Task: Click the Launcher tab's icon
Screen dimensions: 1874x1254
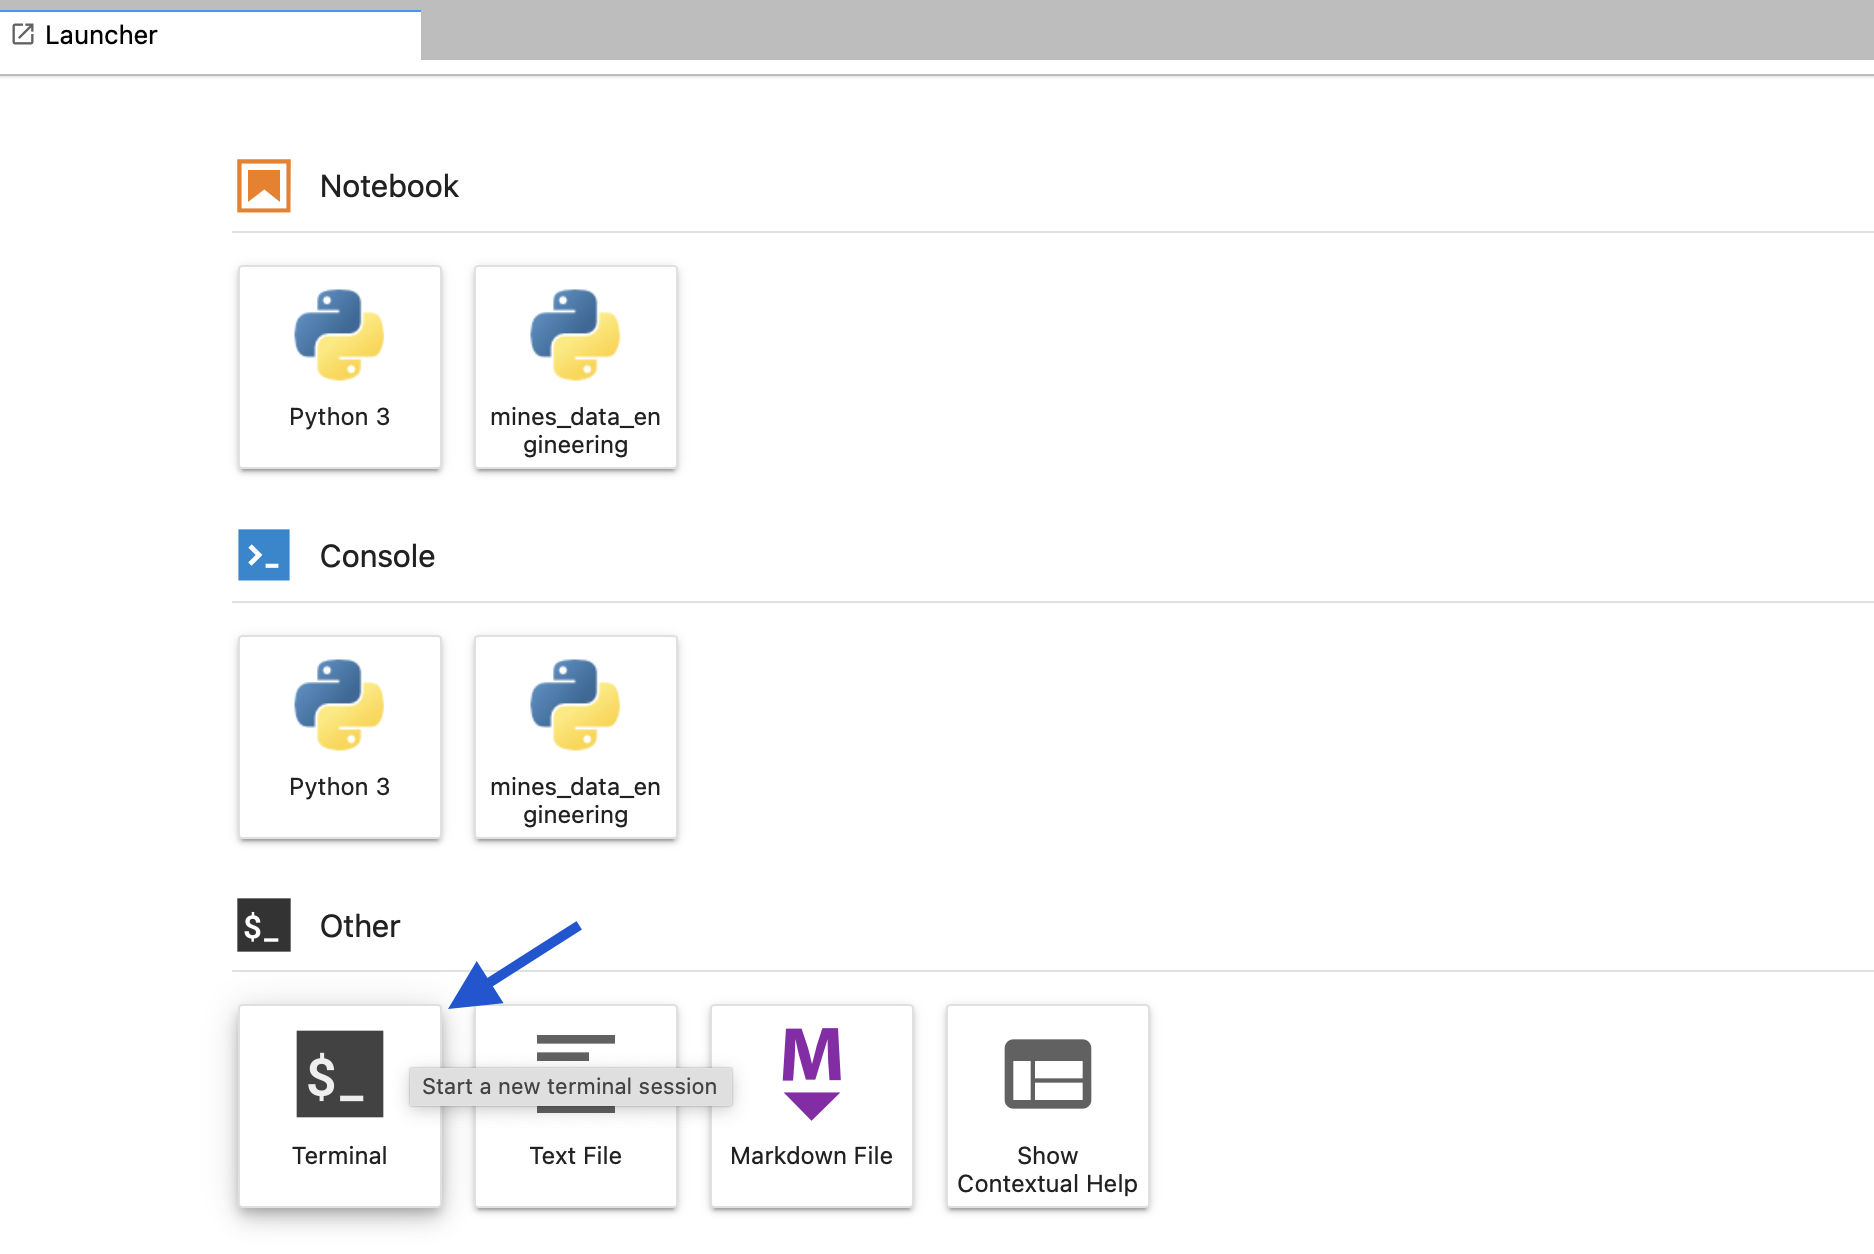Action: click(x=23, y=35)
